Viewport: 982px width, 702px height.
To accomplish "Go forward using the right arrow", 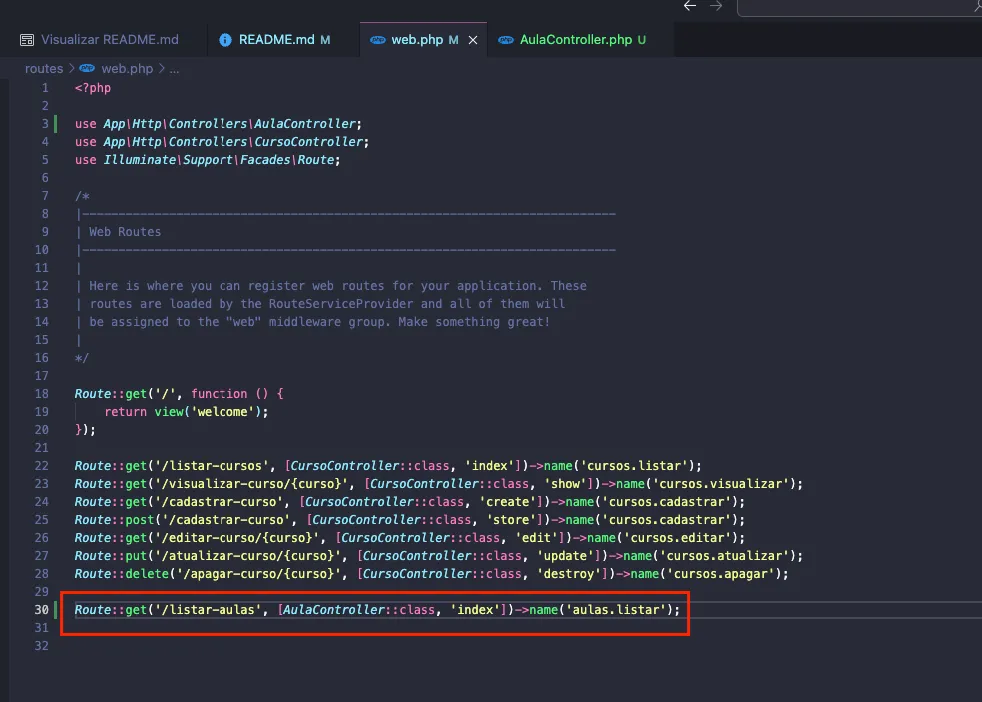I will (716, 6).
